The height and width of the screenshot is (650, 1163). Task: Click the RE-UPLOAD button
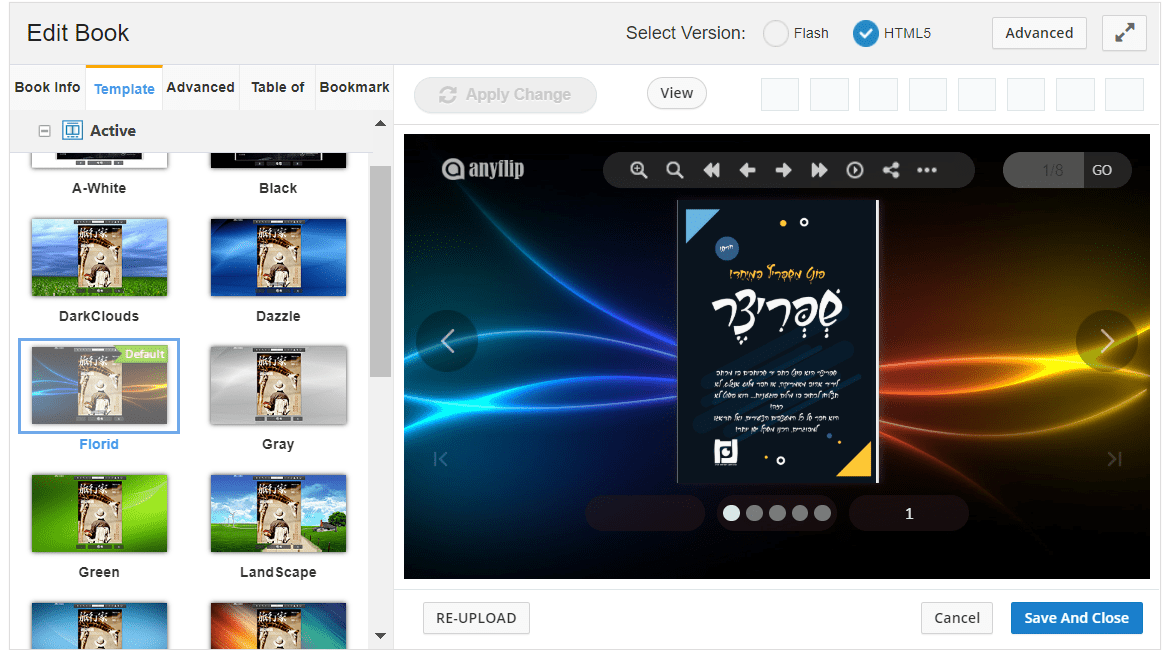click(476, 618)
